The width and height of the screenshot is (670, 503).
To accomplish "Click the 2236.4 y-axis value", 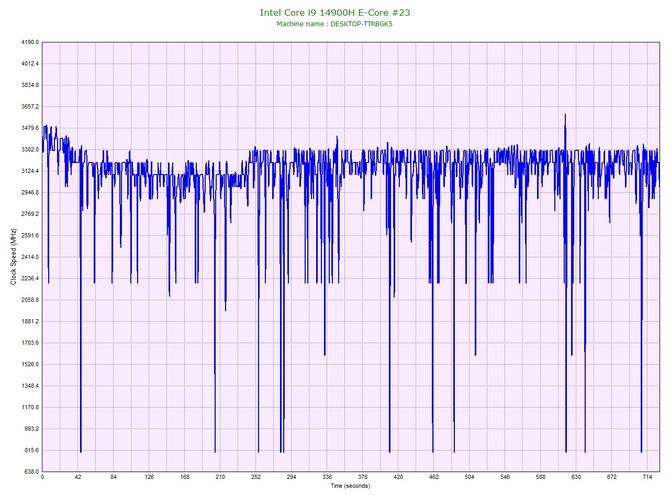I will pos(30,278).
